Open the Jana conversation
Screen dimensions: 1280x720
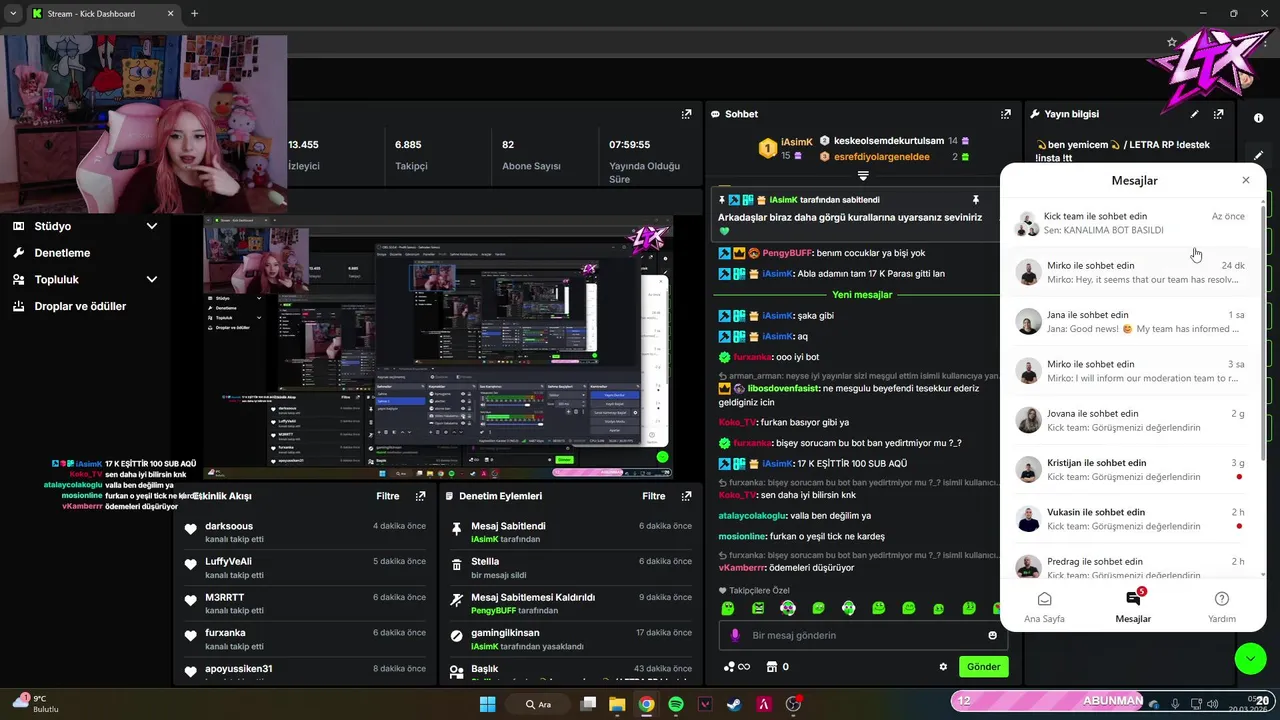tap(1131, 321)
